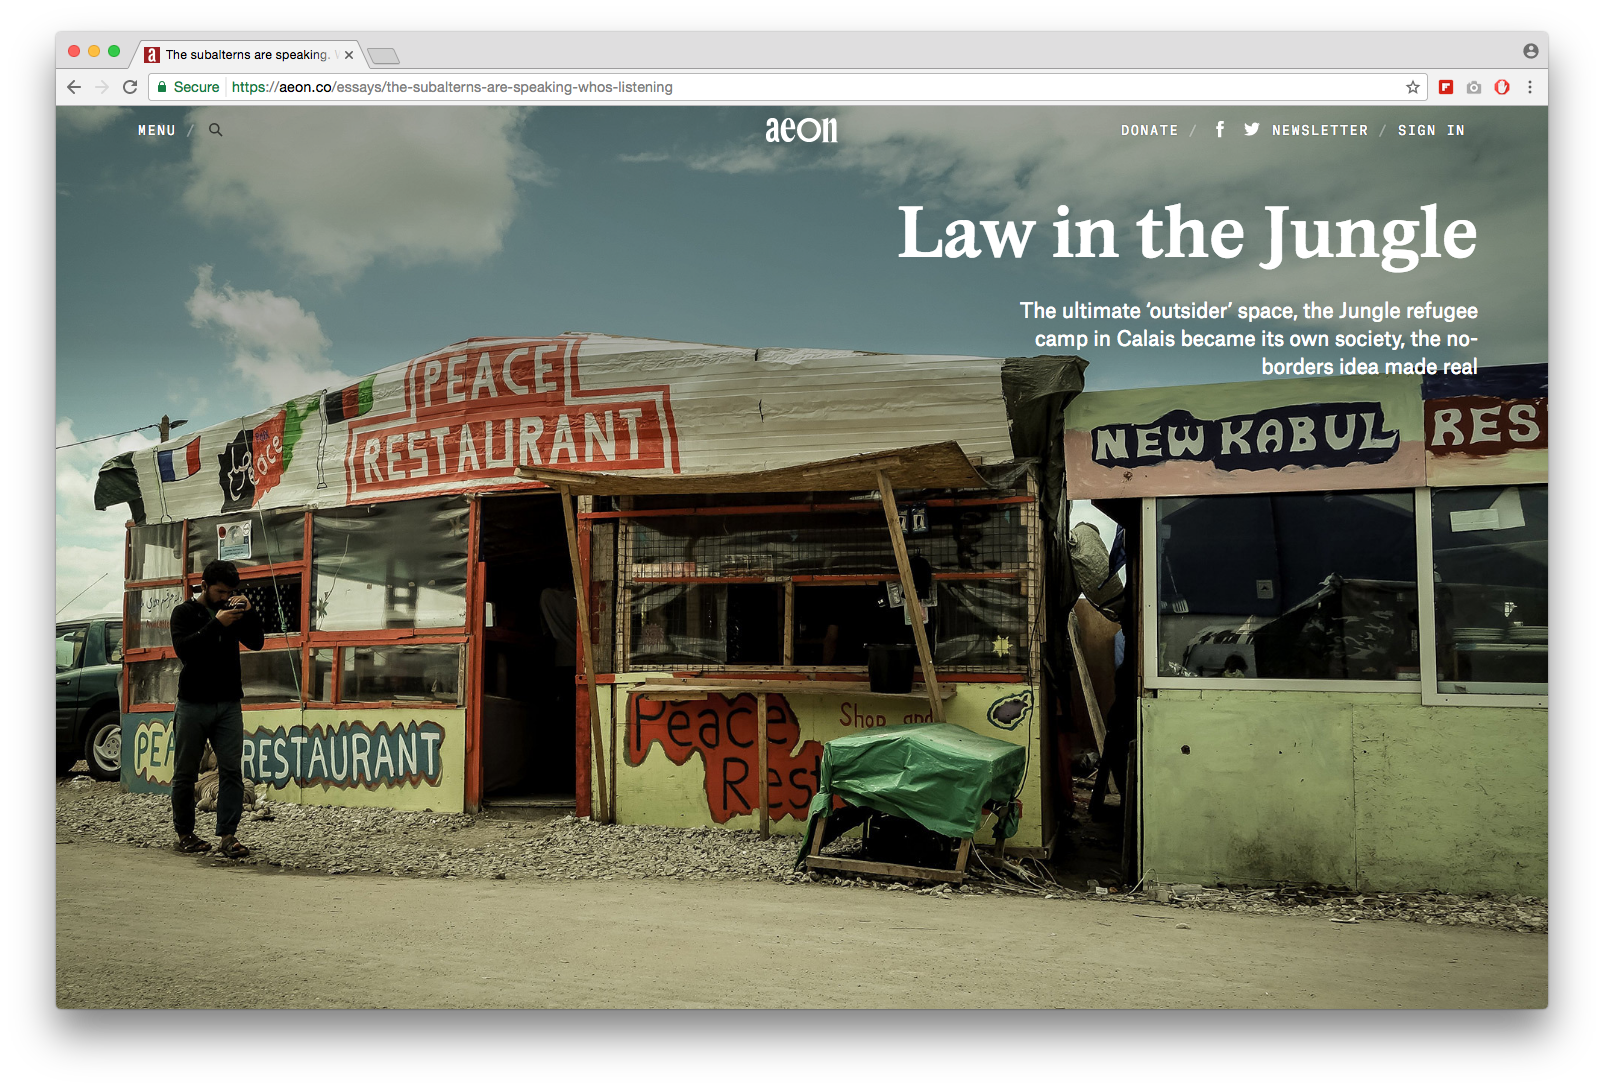Open the Chrome user profile icon
Screen dimensions: 1604x1089
(x=1531, y=51)
